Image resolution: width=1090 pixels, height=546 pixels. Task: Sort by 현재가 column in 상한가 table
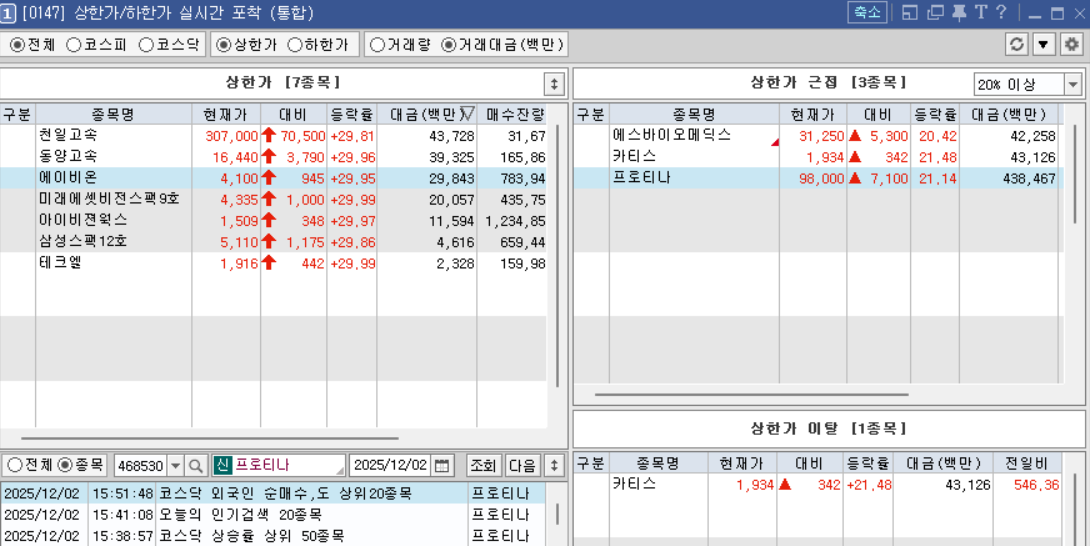(x=226, y=114)
